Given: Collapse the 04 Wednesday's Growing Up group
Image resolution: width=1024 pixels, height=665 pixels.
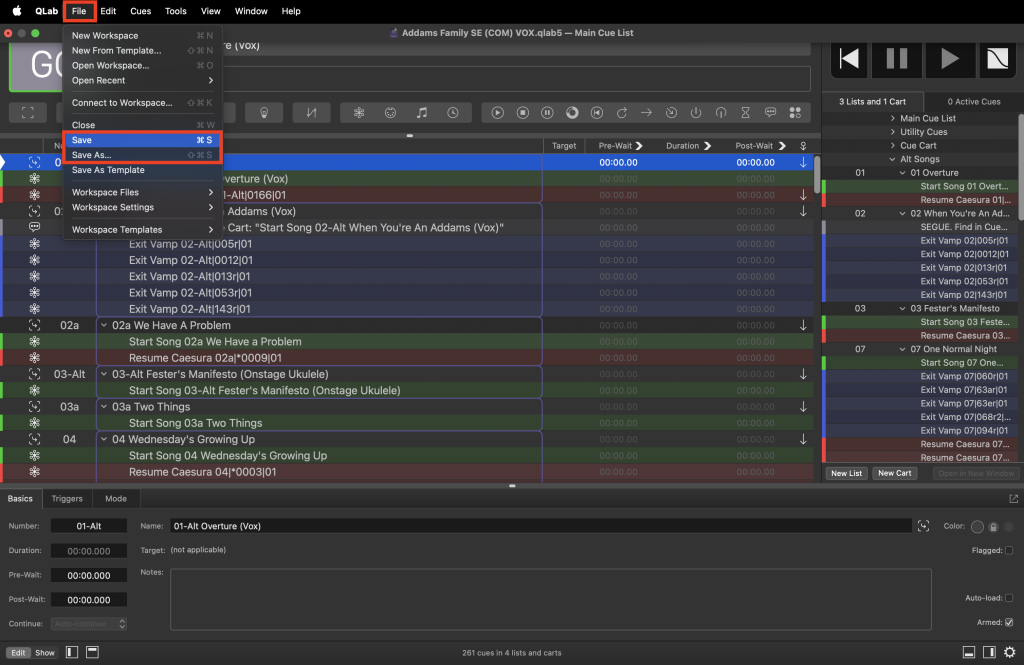Looking at the screenshot, I should point(104,439).
